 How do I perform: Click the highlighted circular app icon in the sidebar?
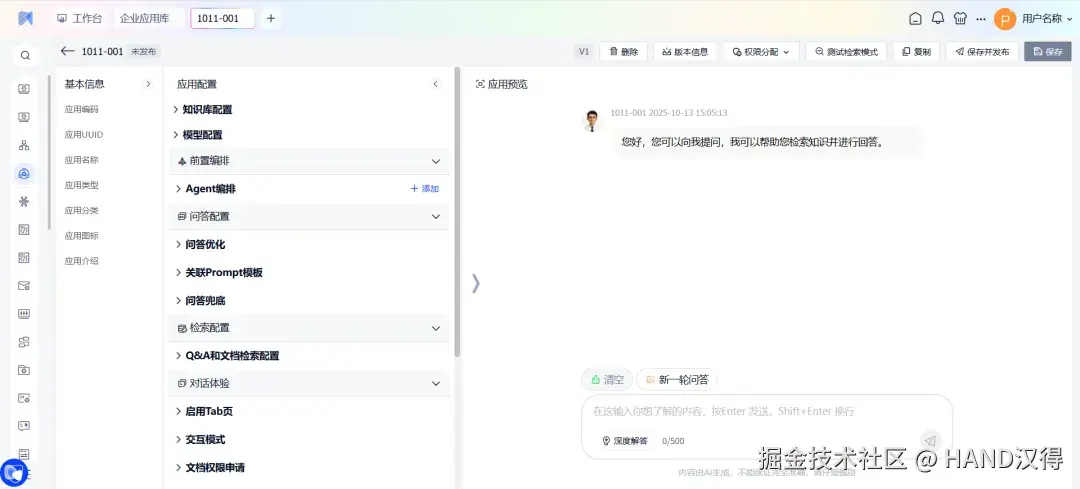tap(24, 174)
